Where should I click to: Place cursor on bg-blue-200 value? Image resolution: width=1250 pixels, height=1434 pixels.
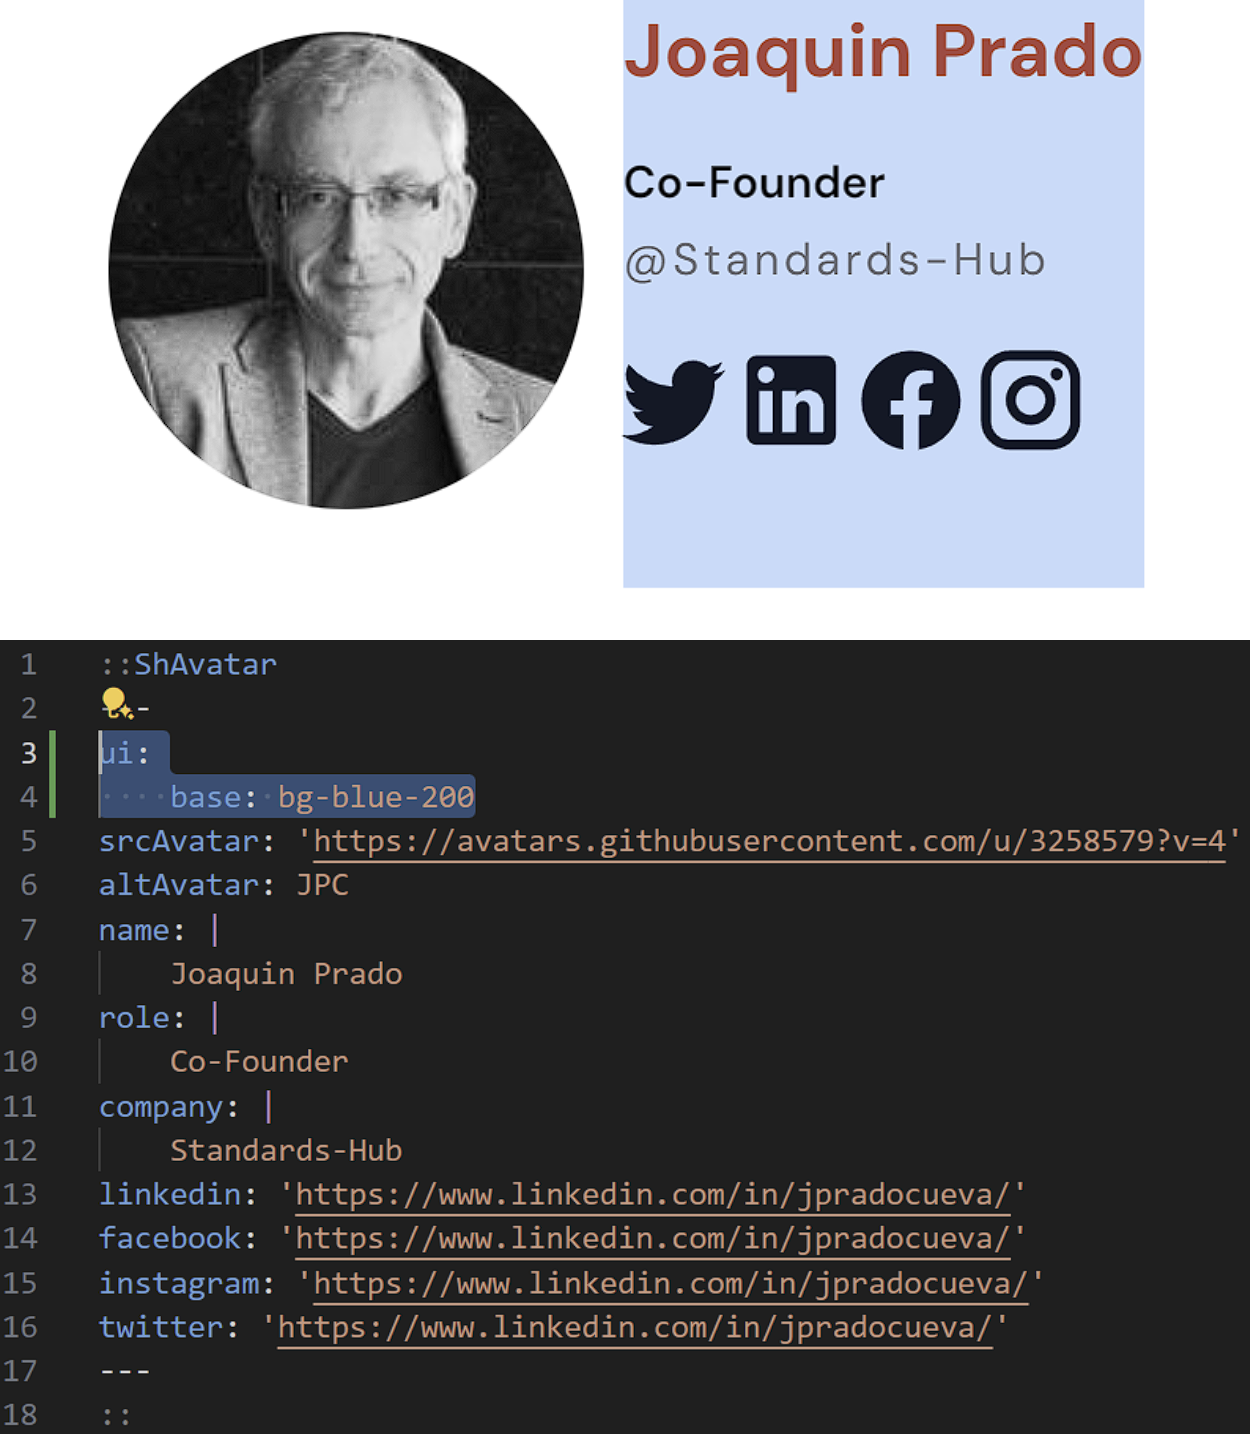click(376, 797)
